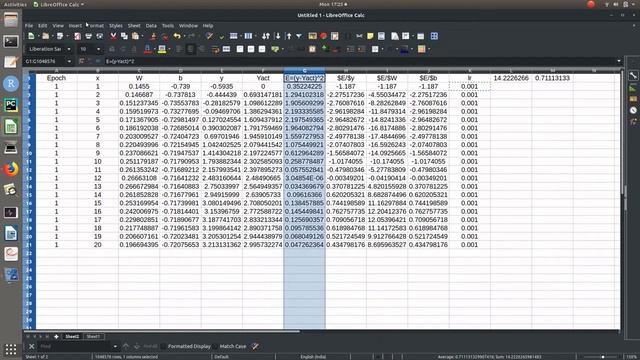Close the find toolbar
This screenshot has width=640, height=360.
(31, 347)
